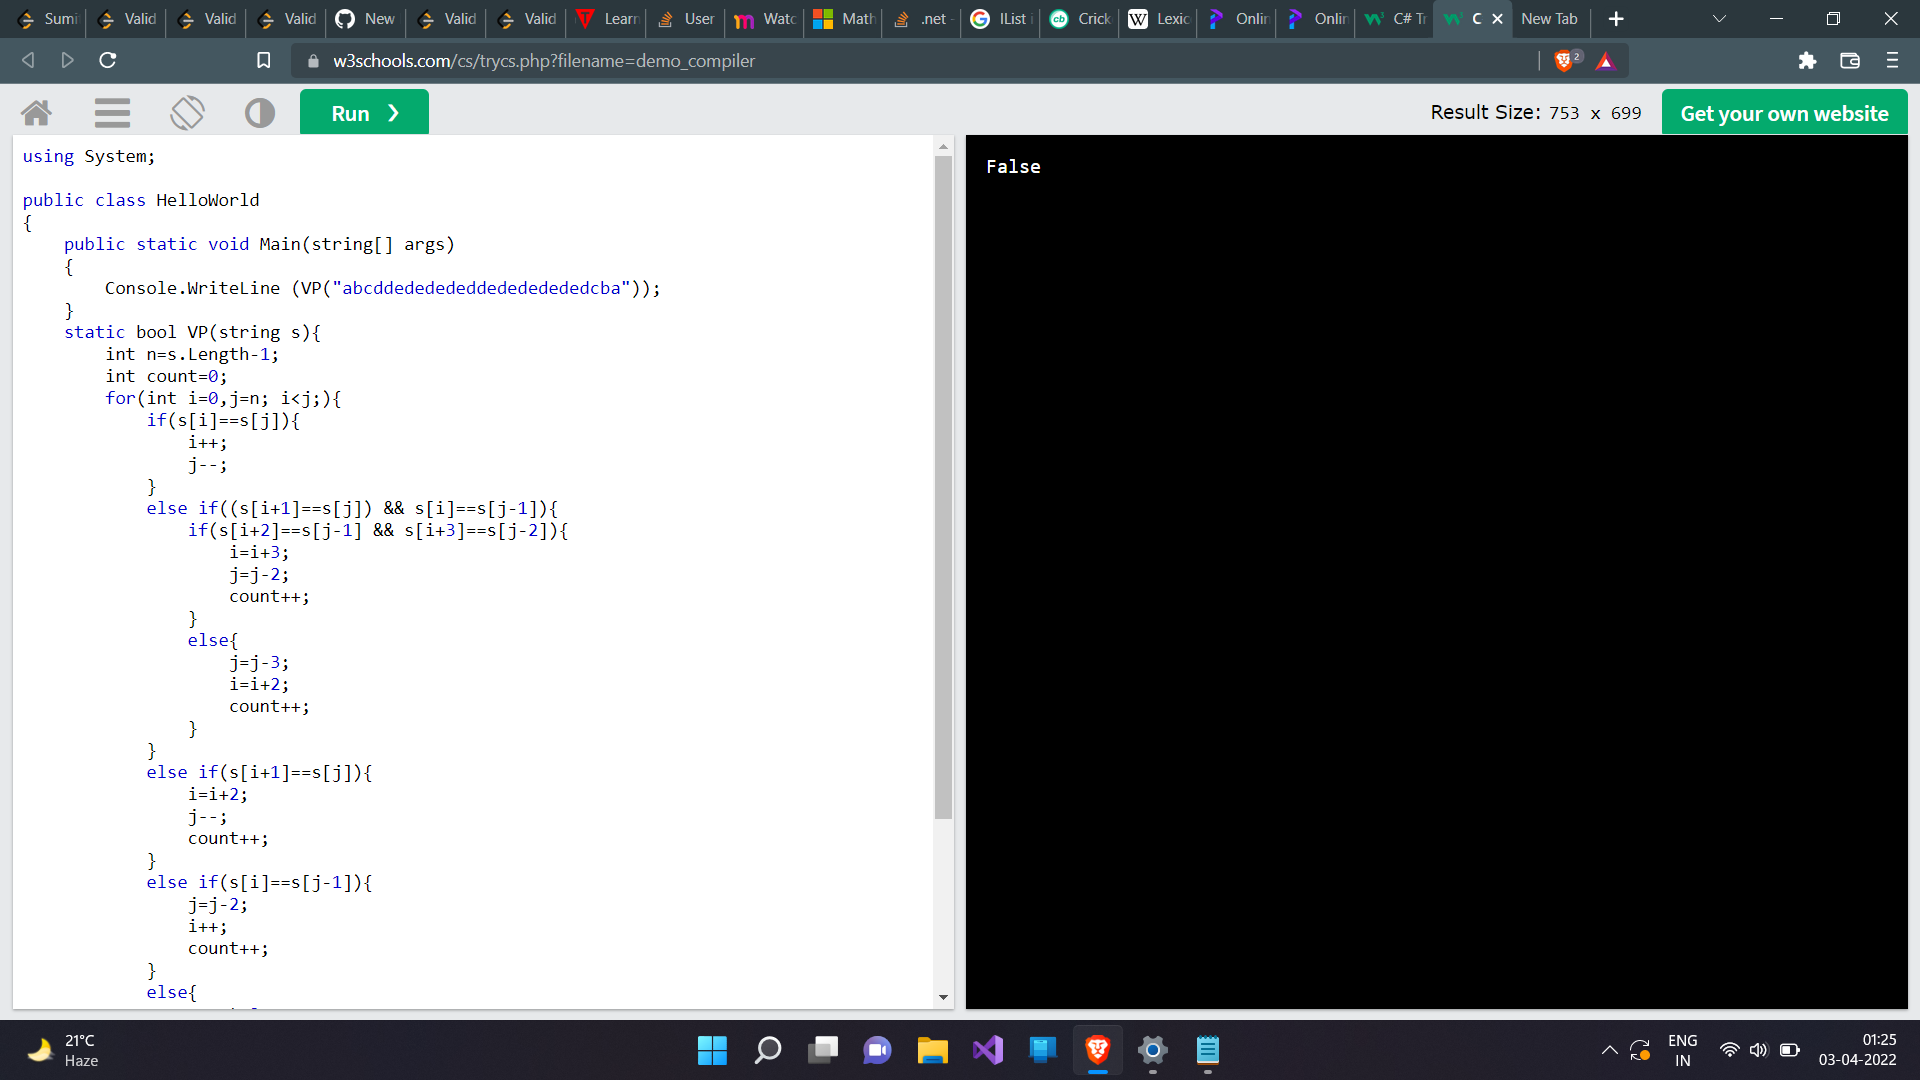
Task: Click the rotate orientation icon
Action: (x=187, y=113)
